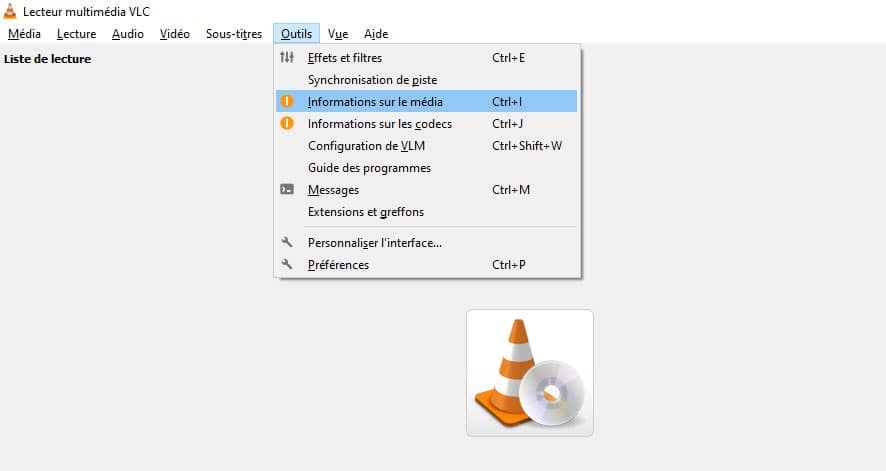Open Guide des programmes
886x471 pixels.
pyautogui.click(x=369, y=168)
